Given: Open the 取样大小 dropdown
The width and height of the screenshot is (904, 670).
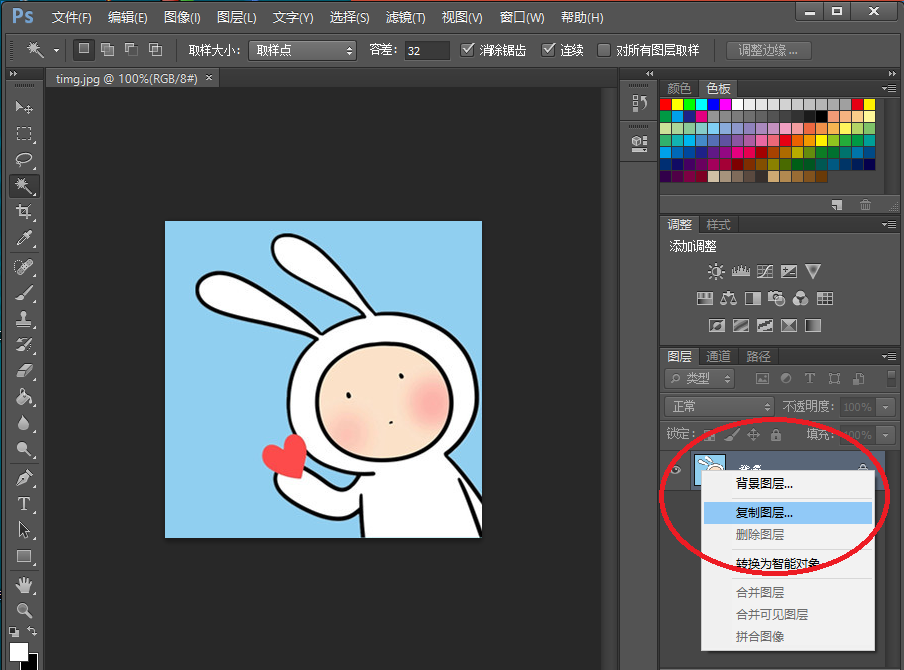Looking at the screenshot, I should click(x=302, y=50).
